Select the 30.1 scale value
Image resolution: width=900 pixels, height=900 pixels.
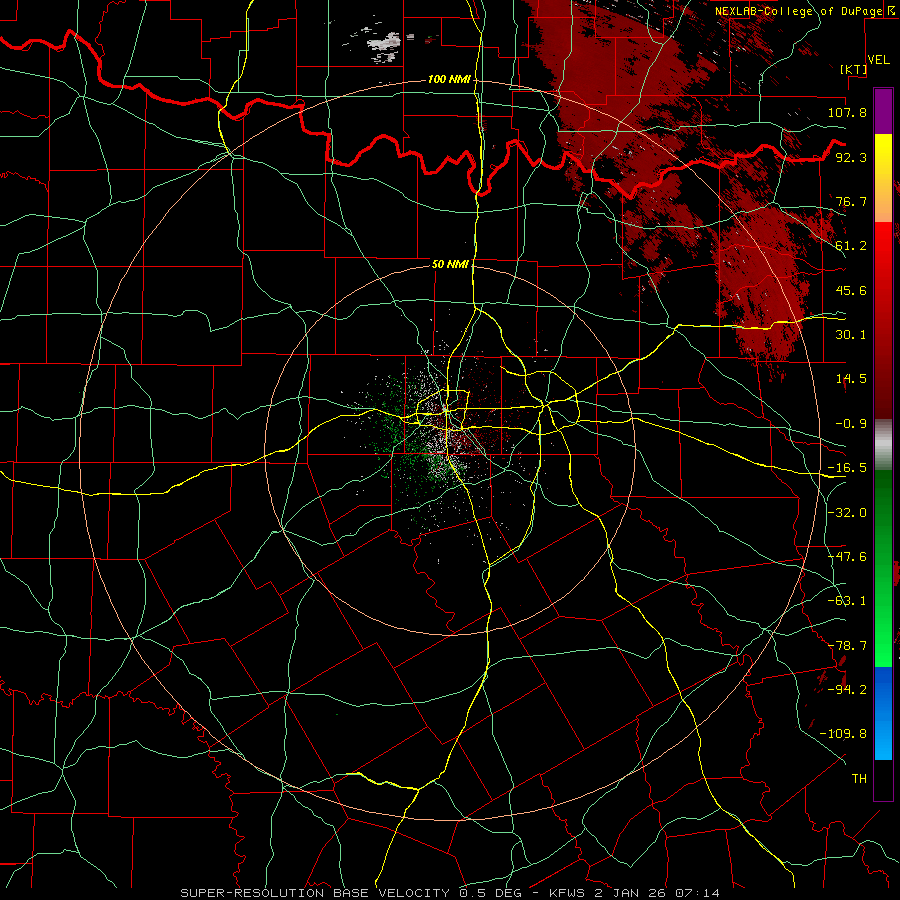point(851,335)
